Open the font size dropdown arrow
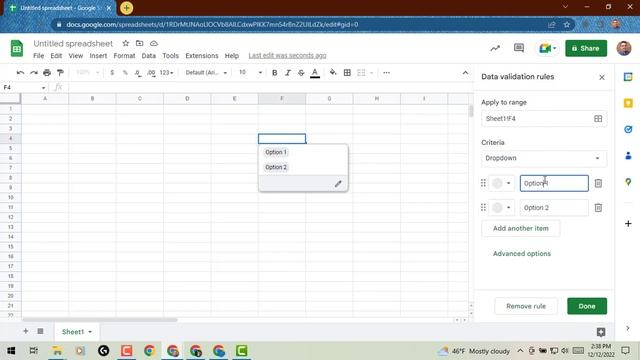The height and width of the screenshot is (360, 640). point(260,73)
